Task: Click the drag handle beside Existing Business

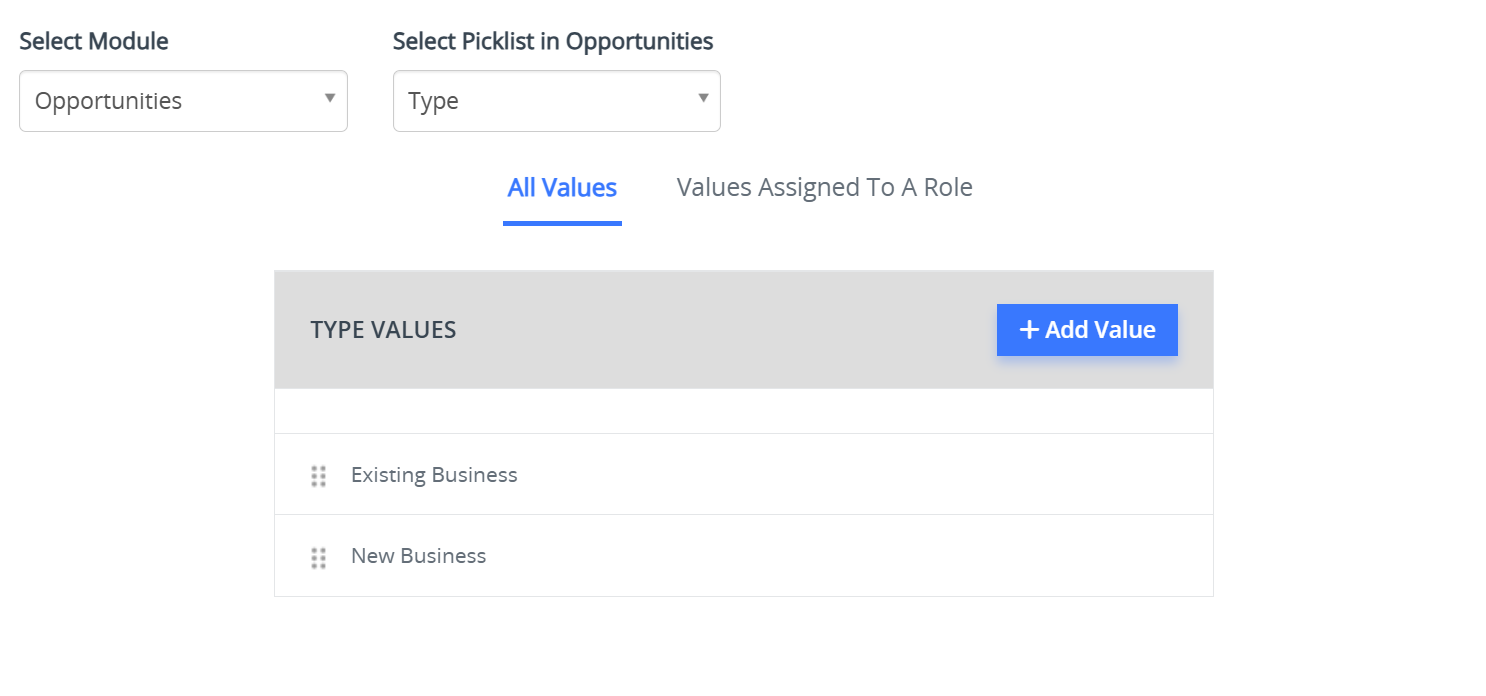Action: (x=318, y=476)
